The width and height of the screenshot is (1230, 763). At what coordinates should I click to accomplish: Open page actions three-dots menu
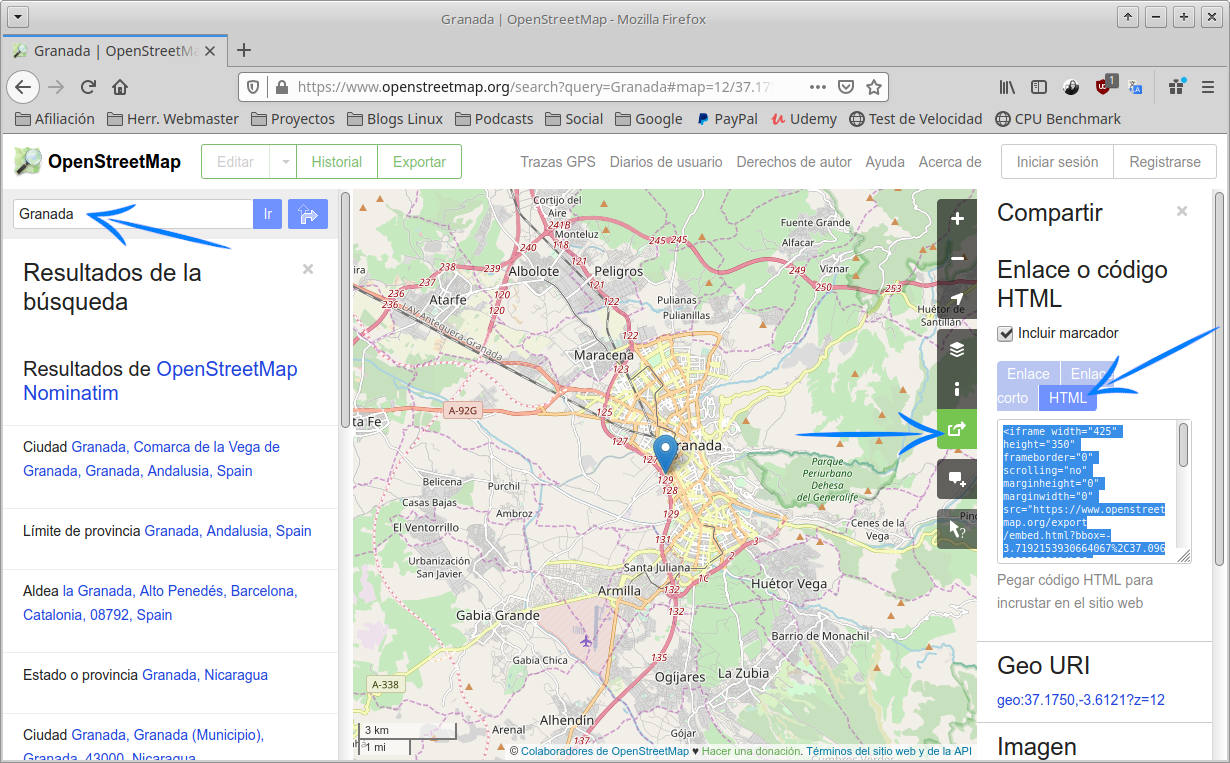(818, 87)
